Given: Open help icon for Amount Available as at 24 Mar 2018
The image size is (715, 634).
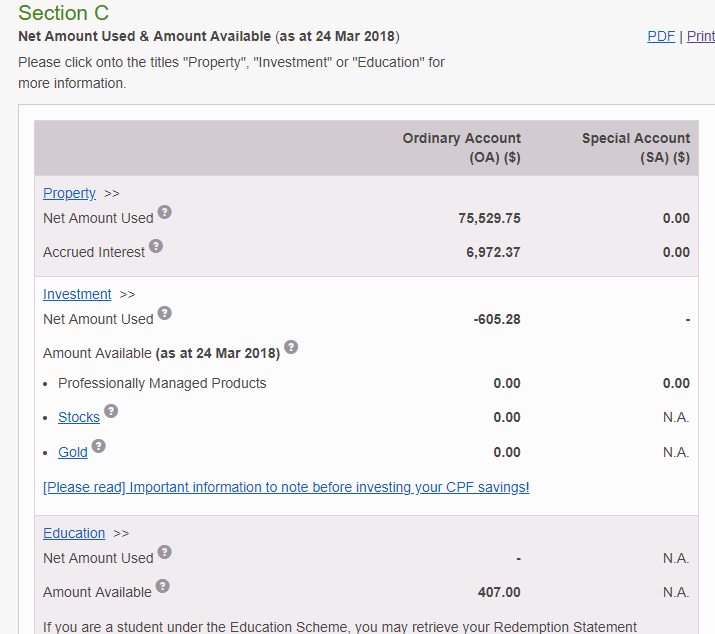Looking at the screenshot, I should click(291, 347).
